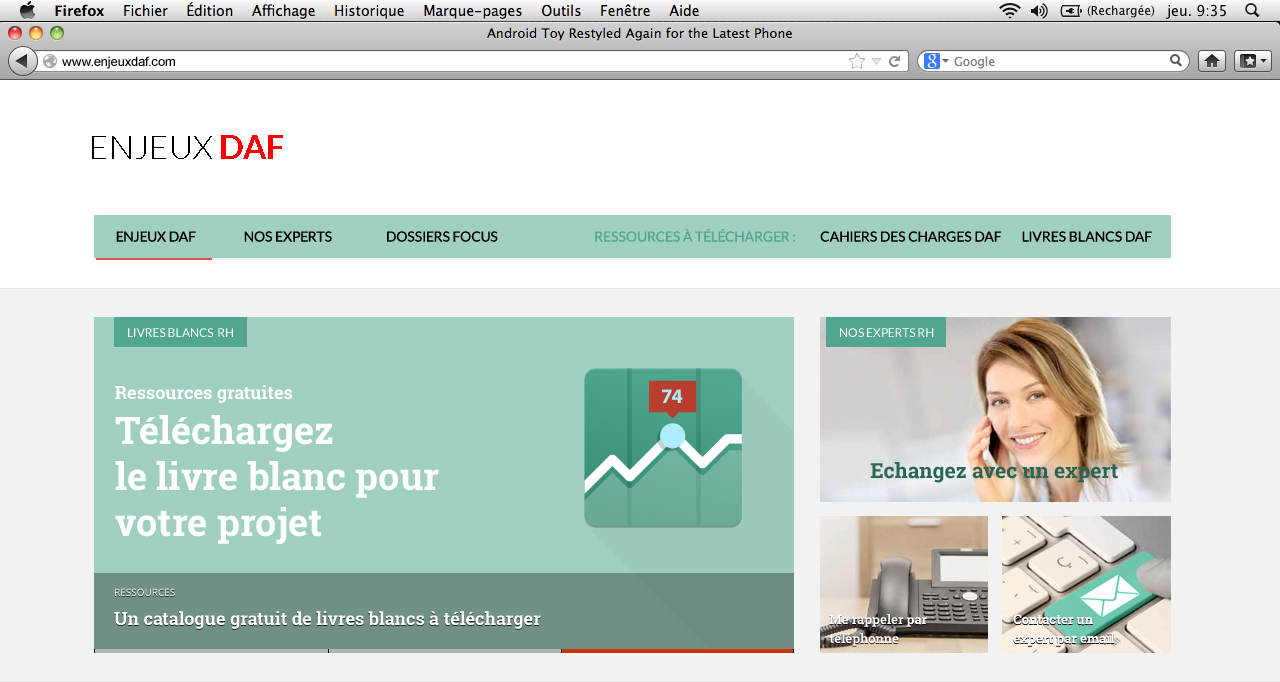Open the bookmarks toolbar button
1280x682 pixels.
[1252, 61]
